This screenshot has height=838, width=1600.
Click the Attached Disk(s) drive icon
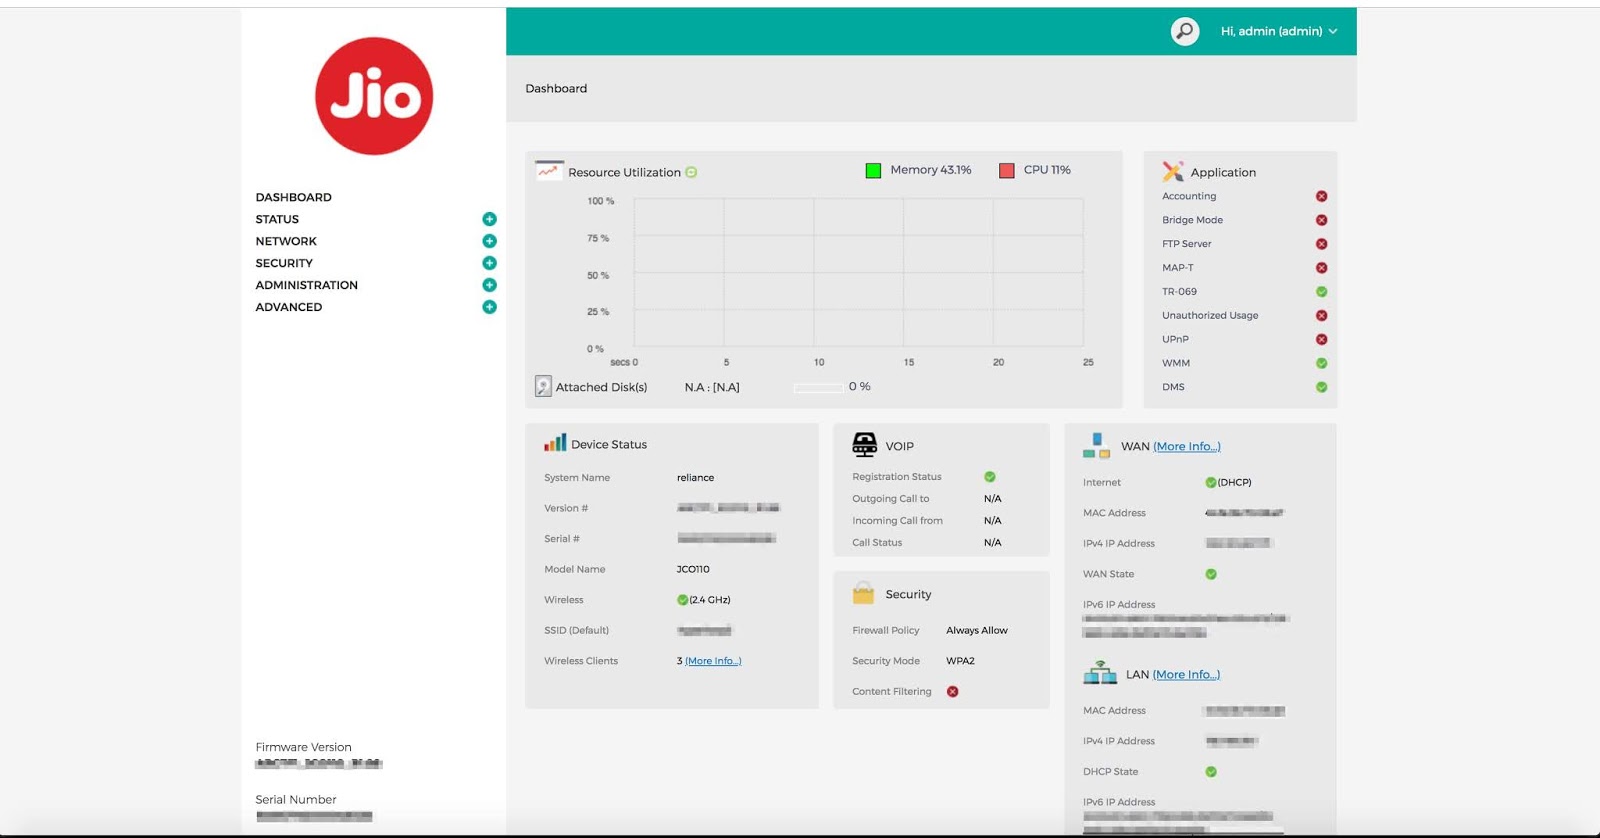click(x=543, y=386)
